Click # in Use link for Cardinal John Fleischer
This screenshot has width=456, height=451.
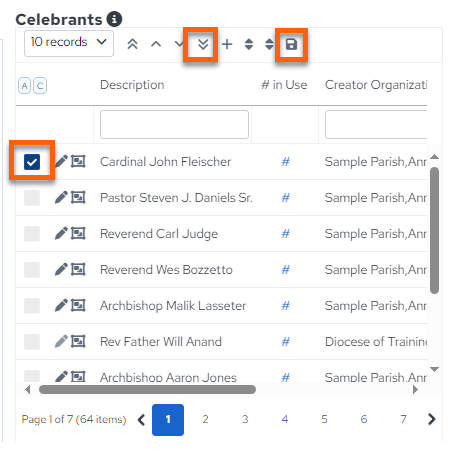(x=286, y=162)
